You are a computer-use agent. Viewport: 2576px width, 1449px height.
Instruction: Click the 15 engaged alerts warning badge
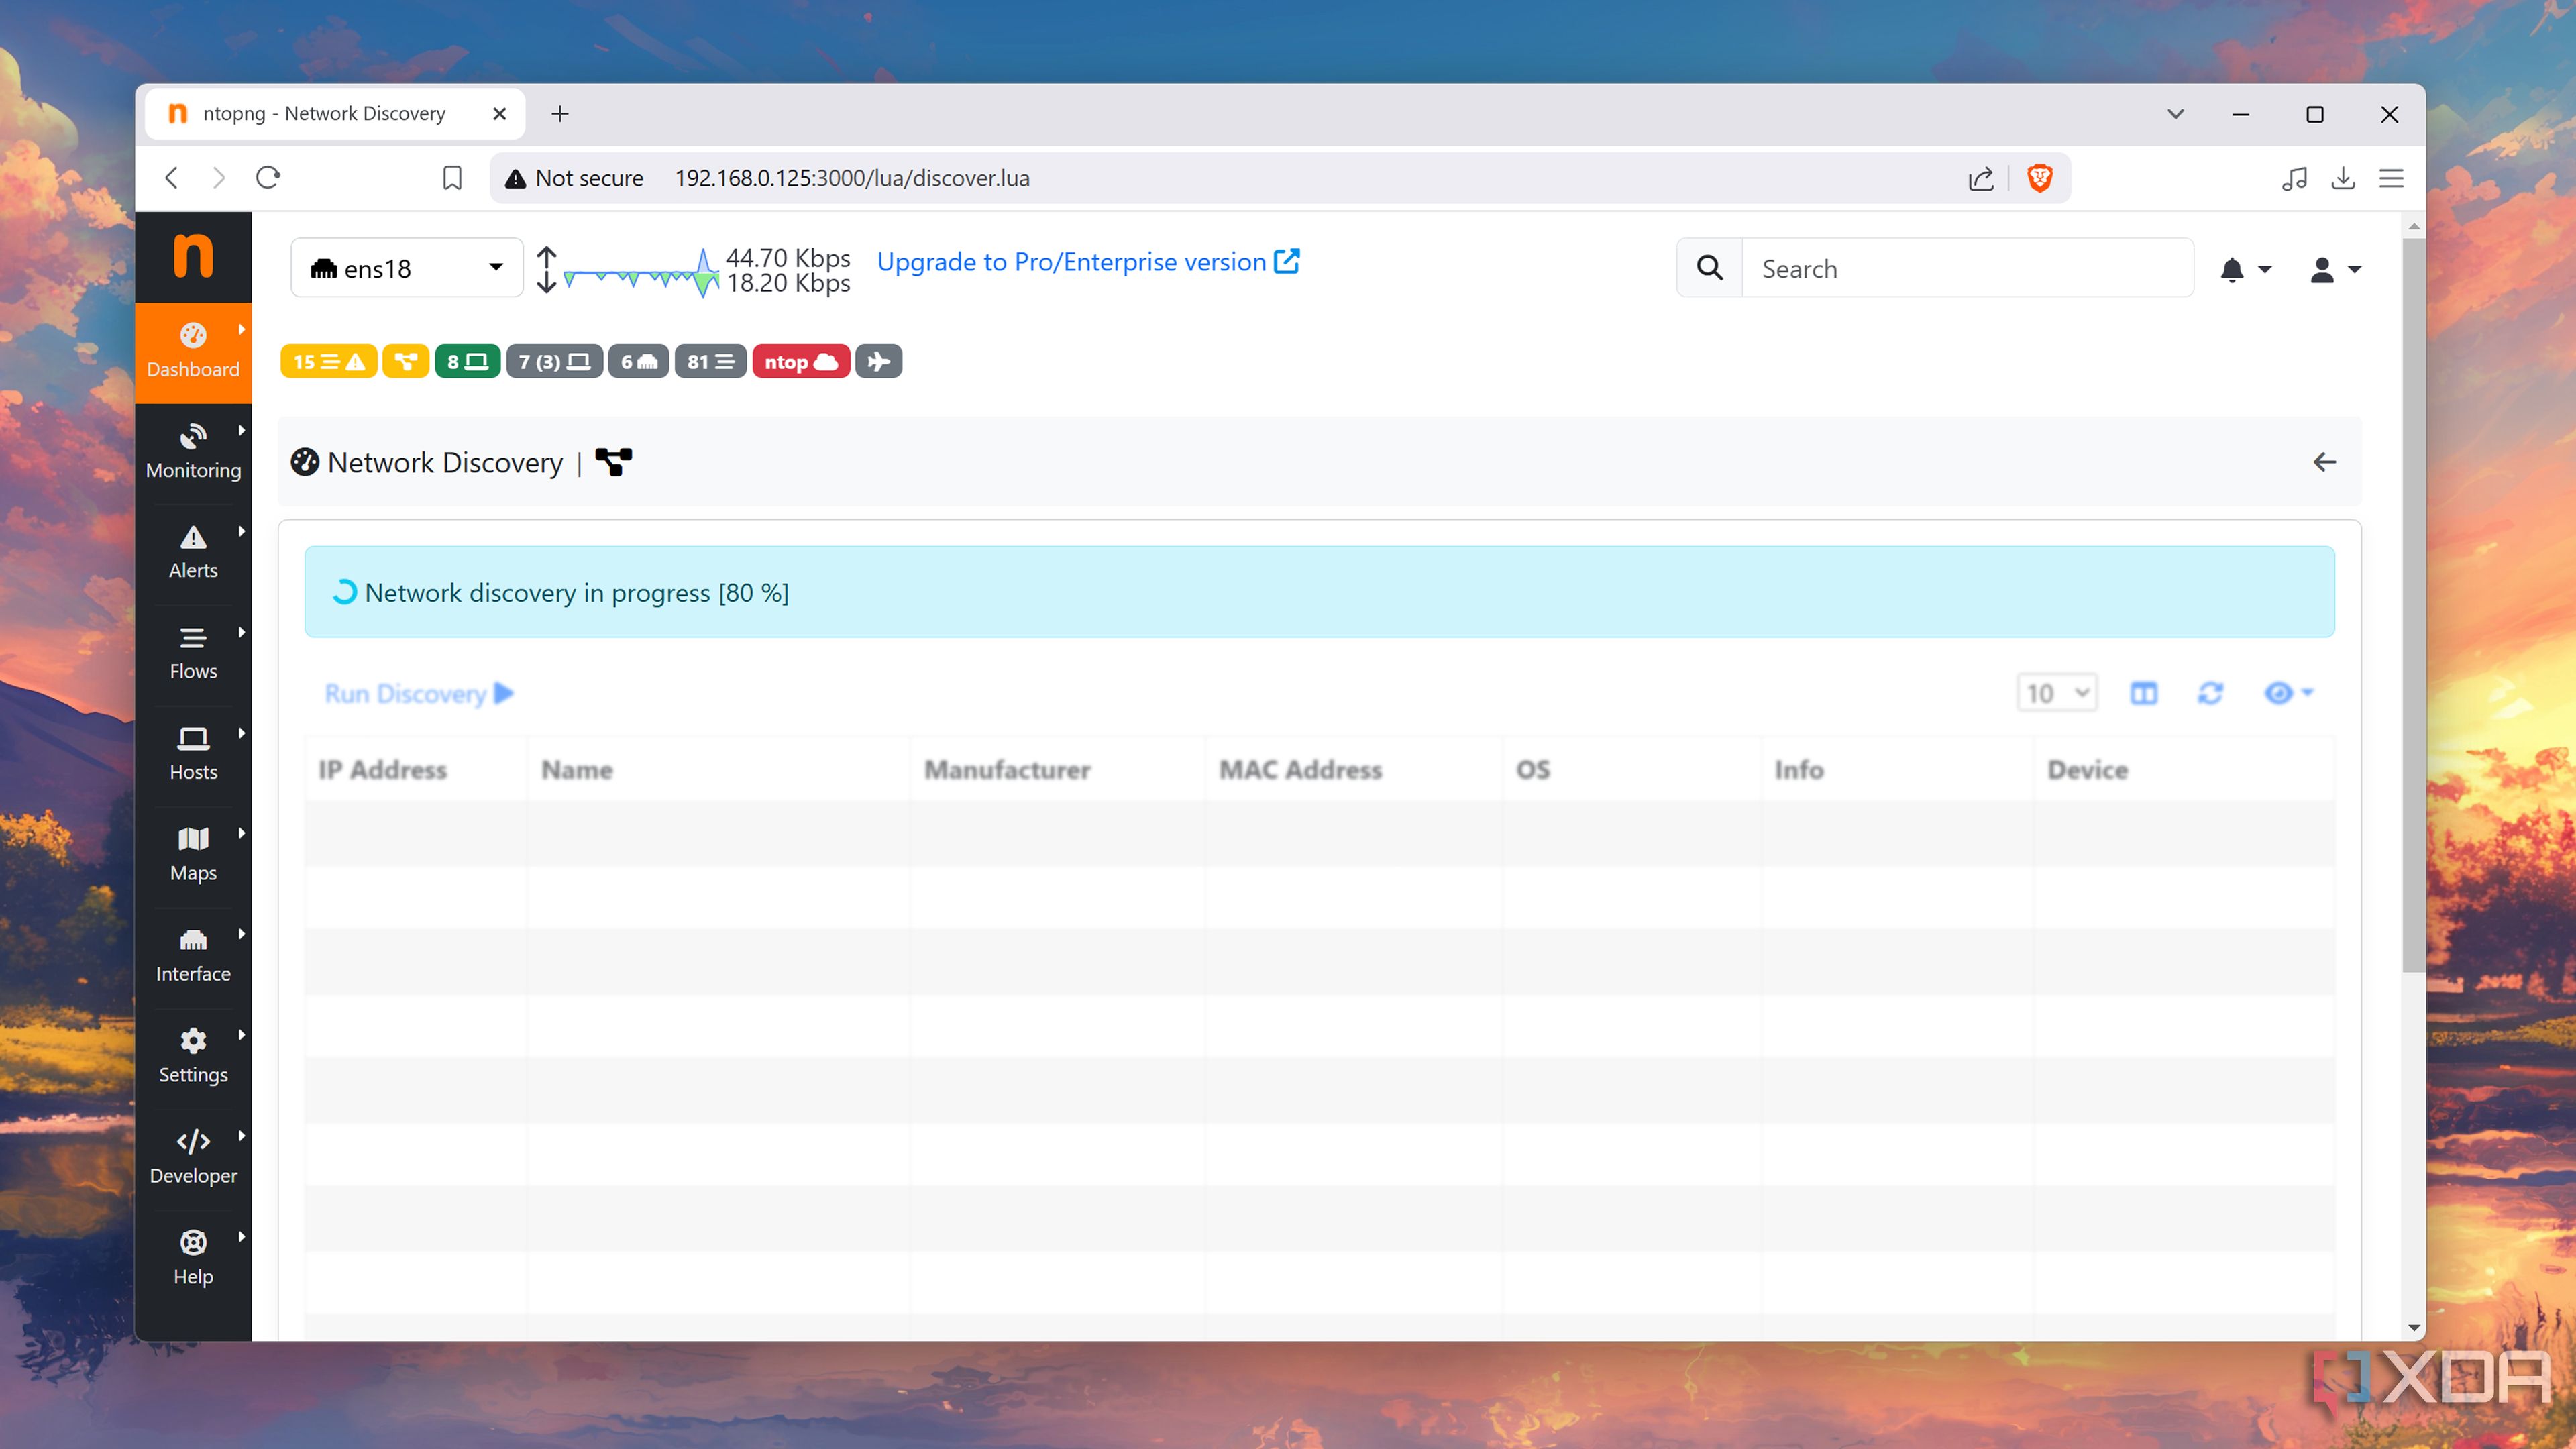pyautogui.click(x=328, y=361)
